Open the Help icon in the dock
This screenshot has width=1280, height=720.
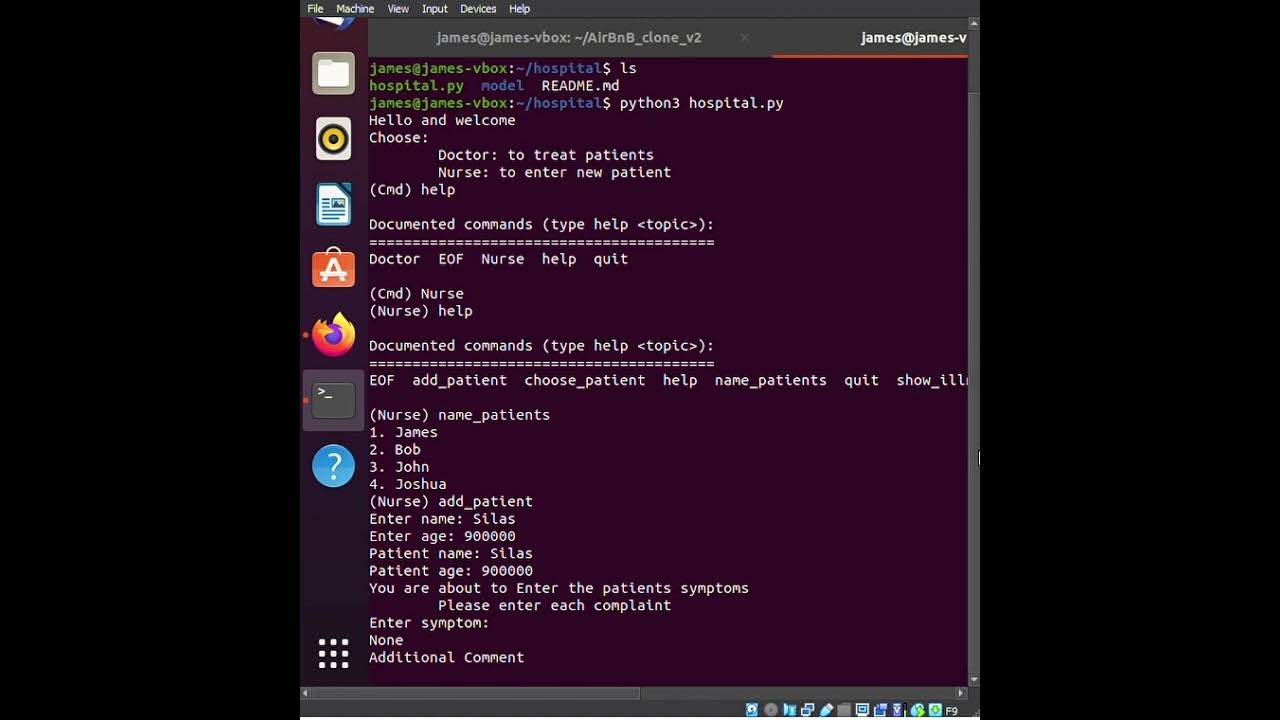tap(333, 466)
